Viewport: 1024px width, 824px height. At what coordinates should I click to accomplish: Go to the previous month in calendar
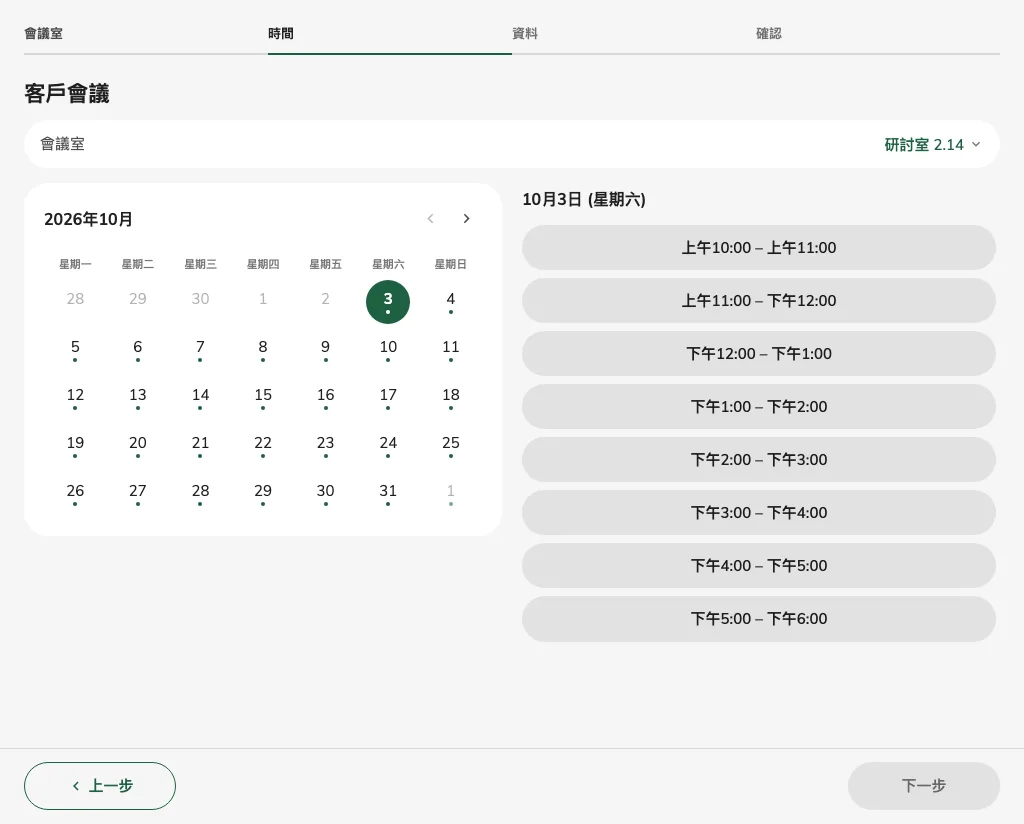(x=430, y=219)
